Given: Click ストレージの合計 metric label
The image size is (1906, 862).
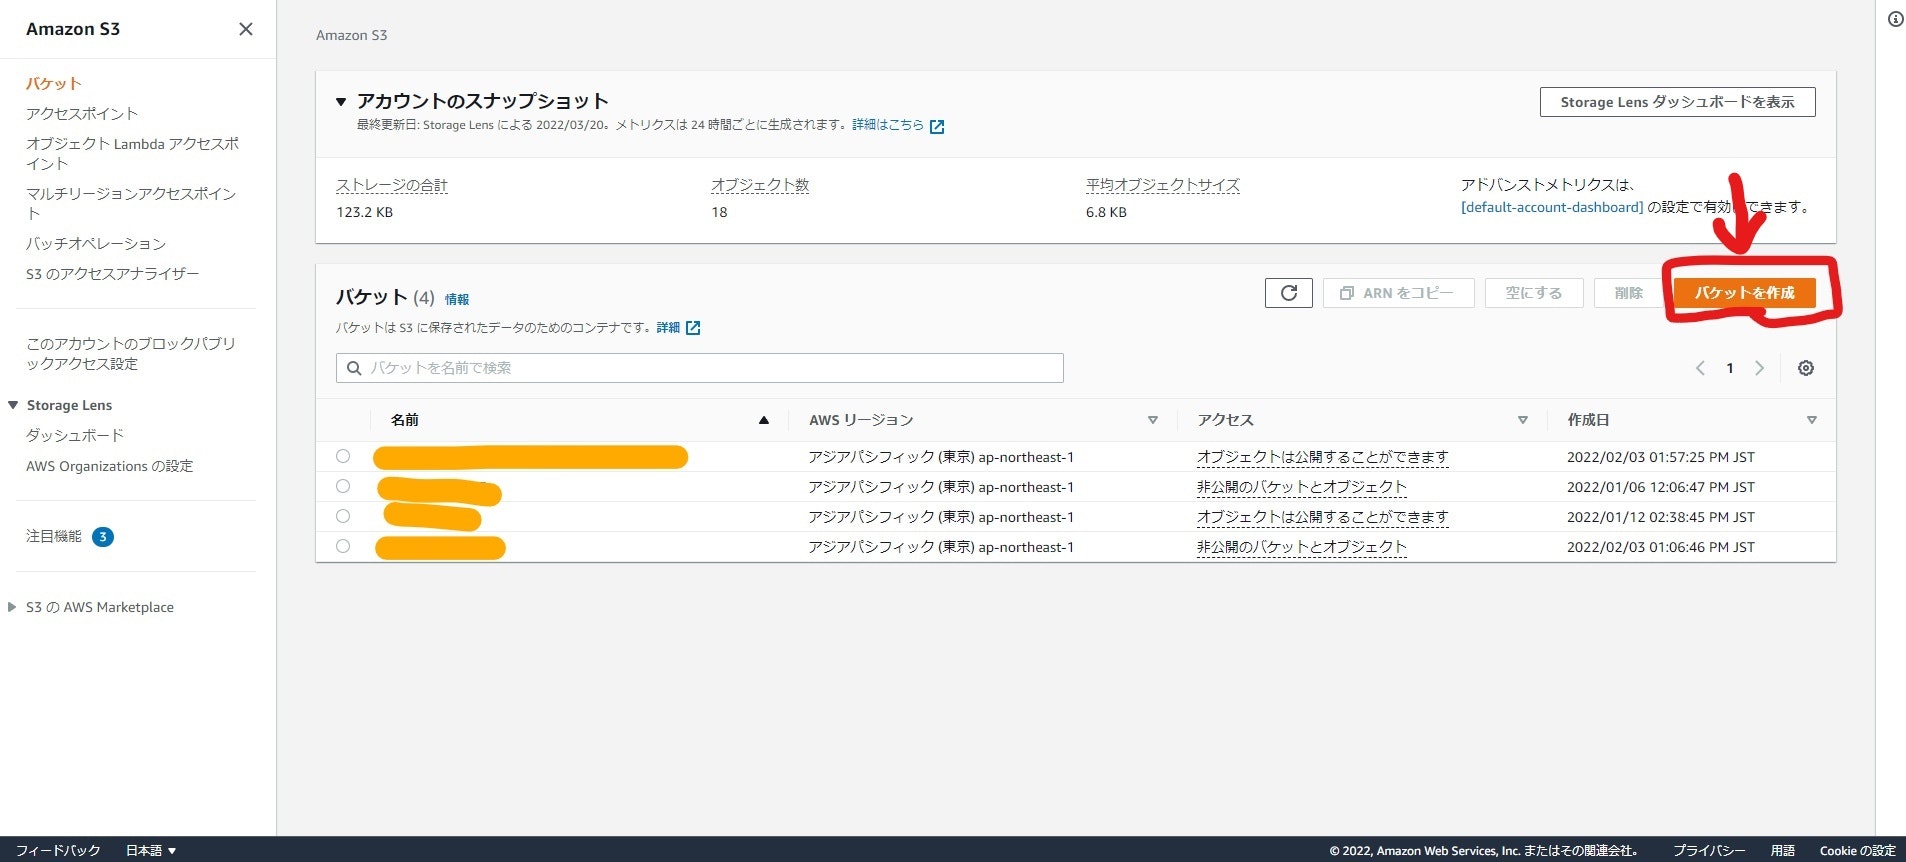Looking at the screenshot, I should pyautogui.click(x=392, y=186).
